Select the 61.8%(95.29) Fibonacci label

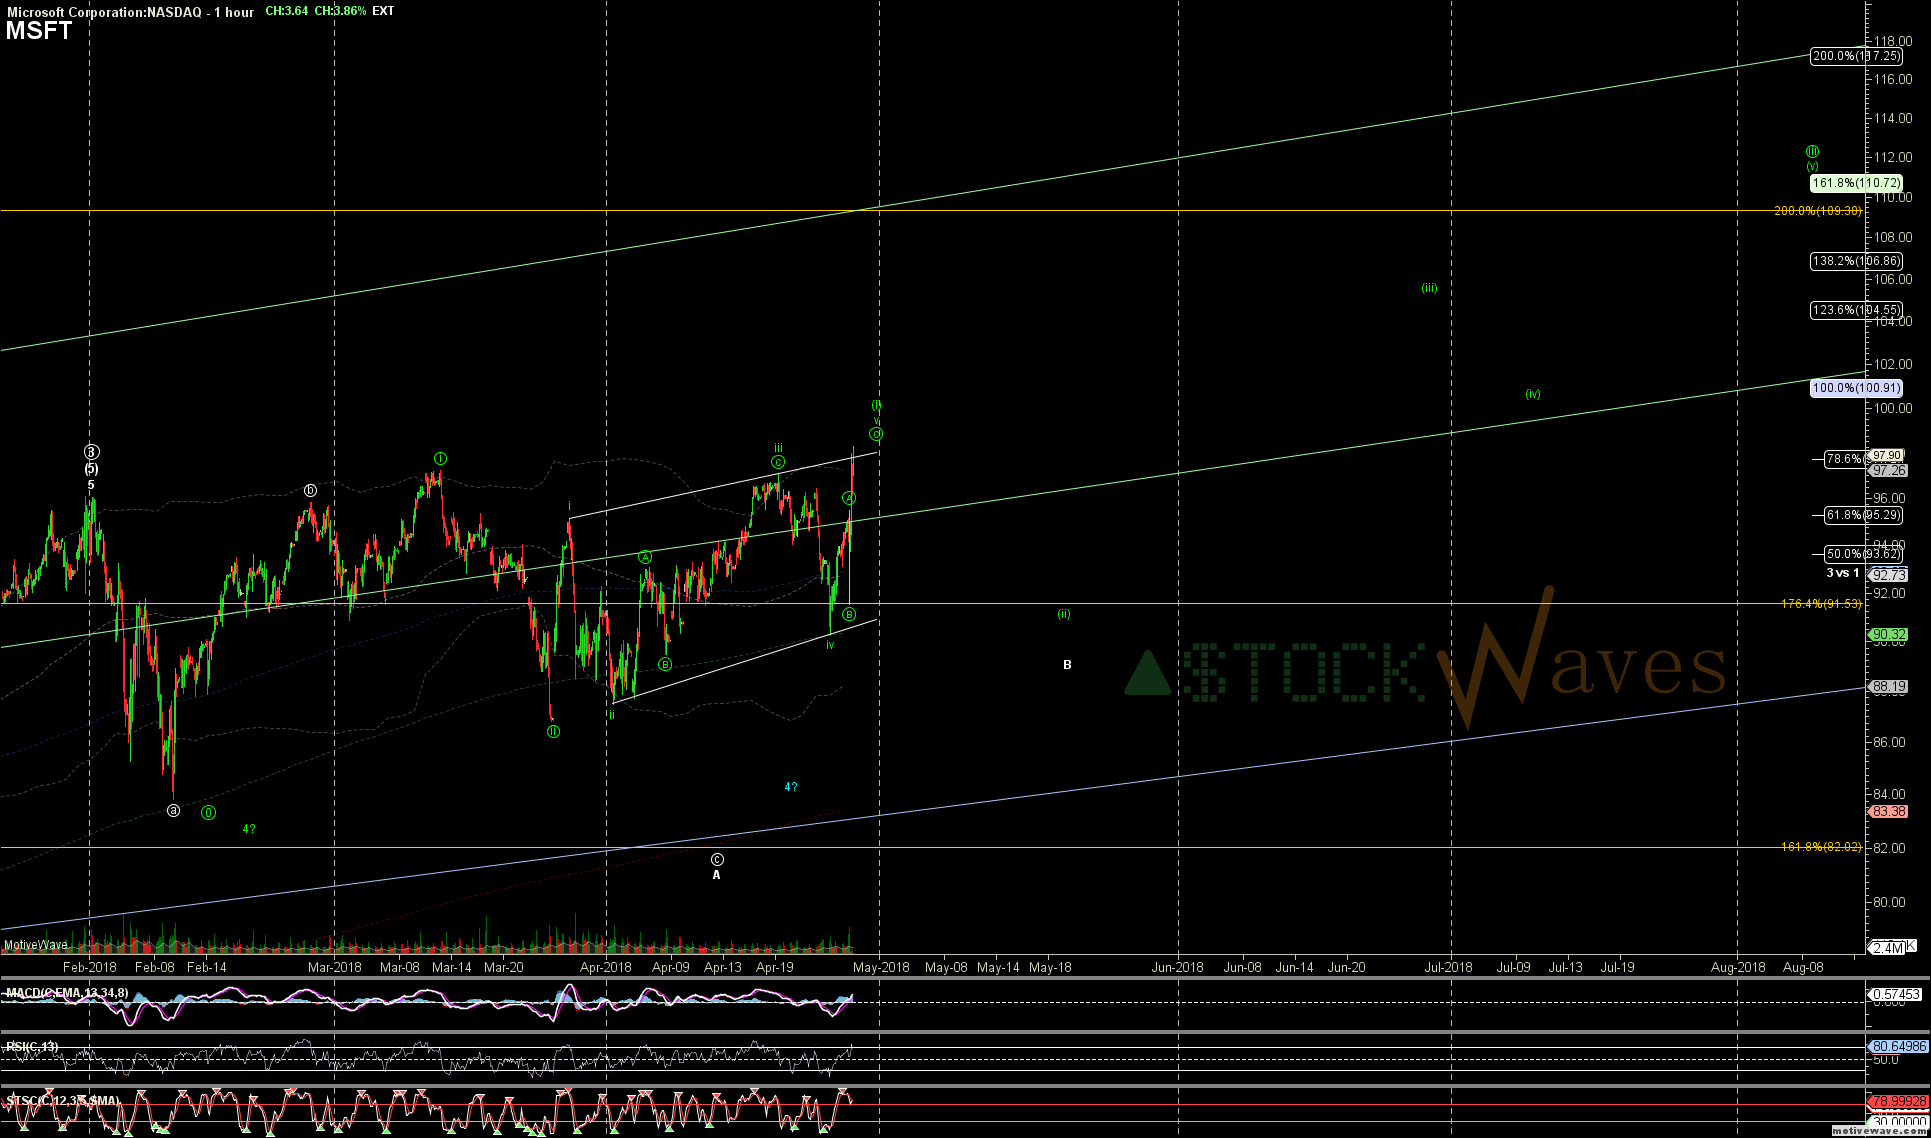pyautogui.click(x=1863, y=515)
